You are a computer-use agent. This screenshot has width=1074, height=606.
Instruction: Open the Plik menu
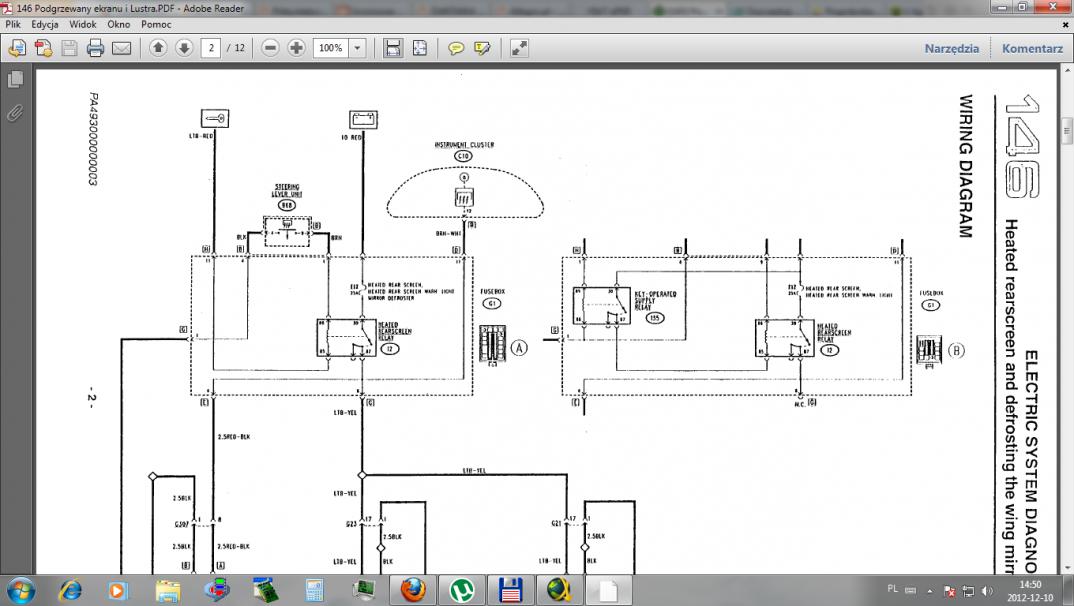[x=13, y=23]
